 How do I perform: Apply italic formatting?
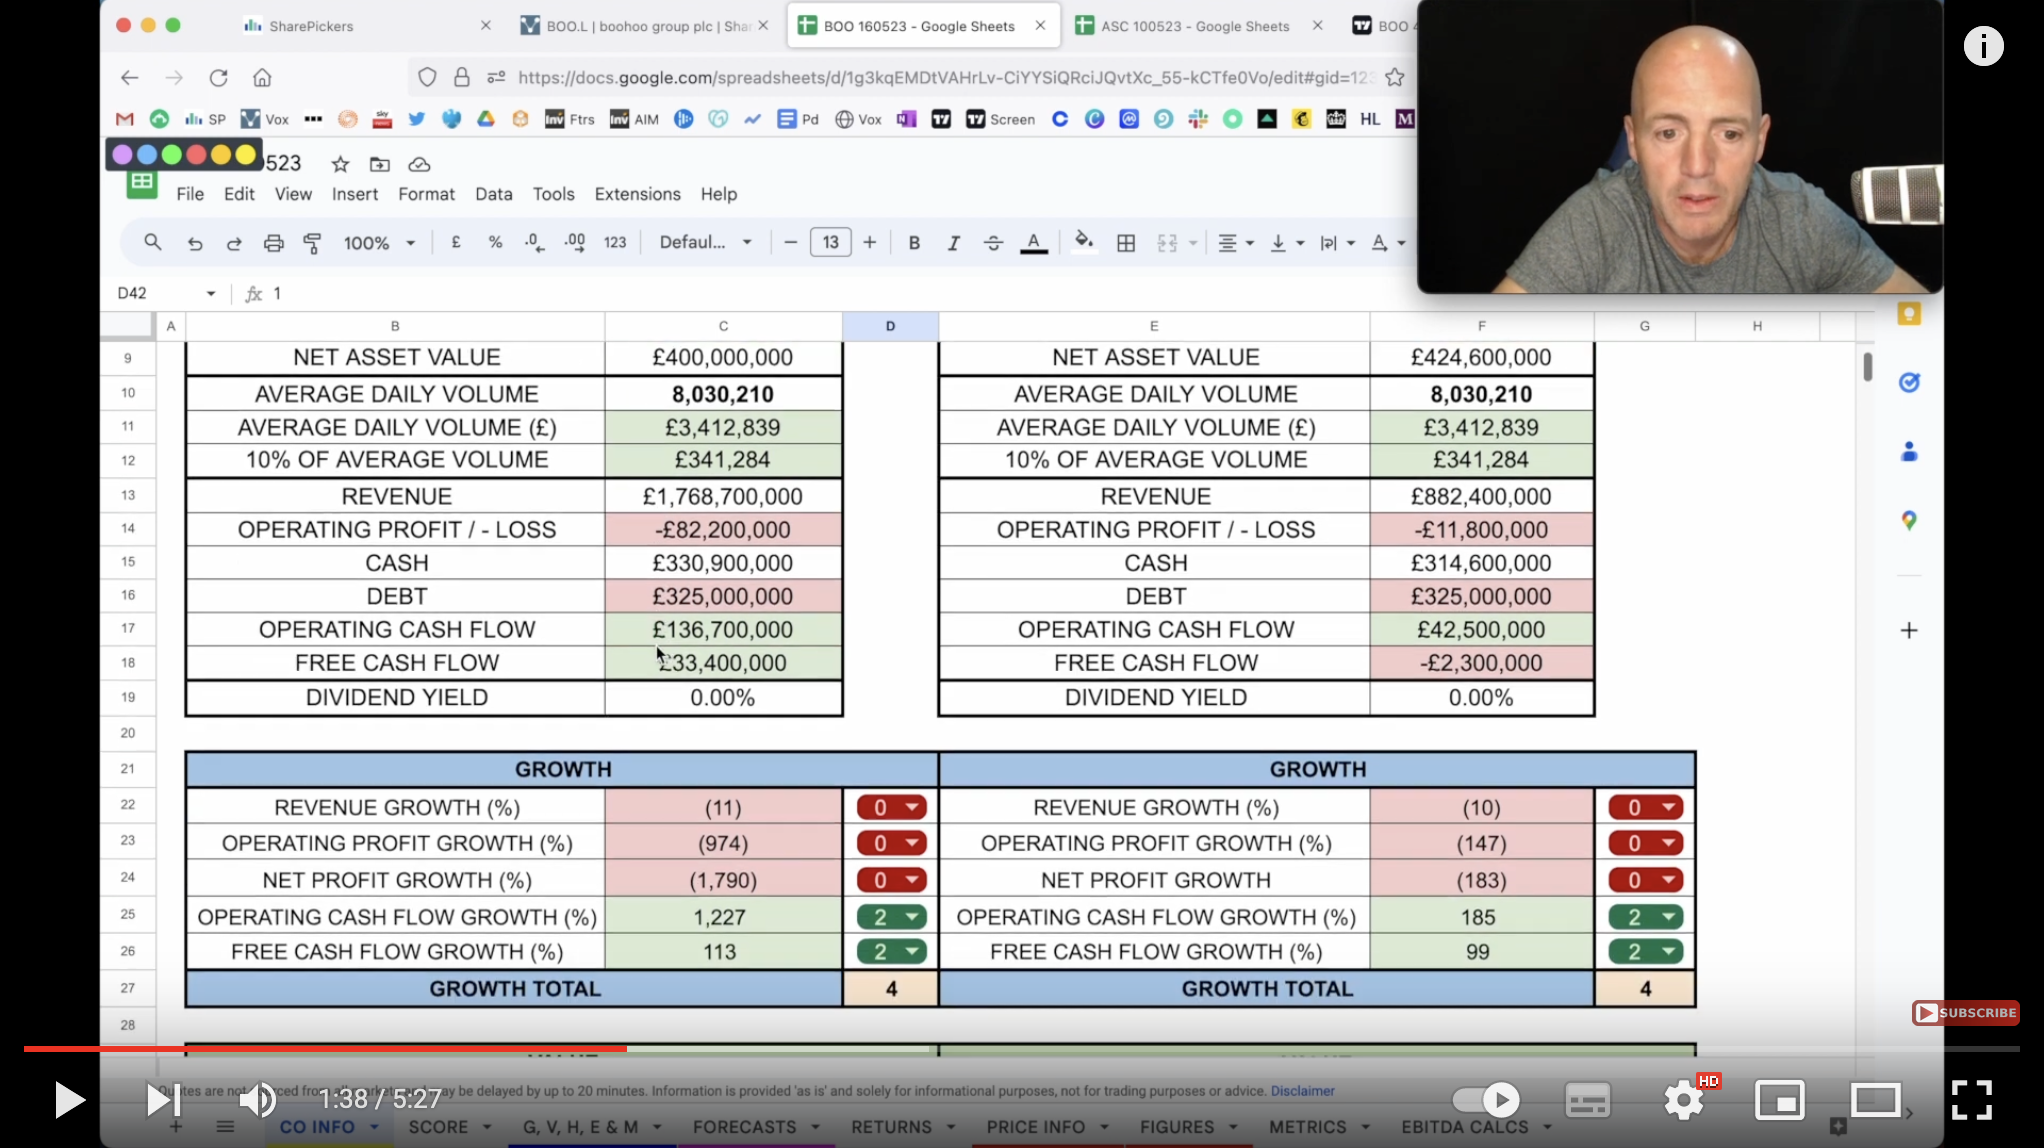pyautogui.click(x=953, y=243)
